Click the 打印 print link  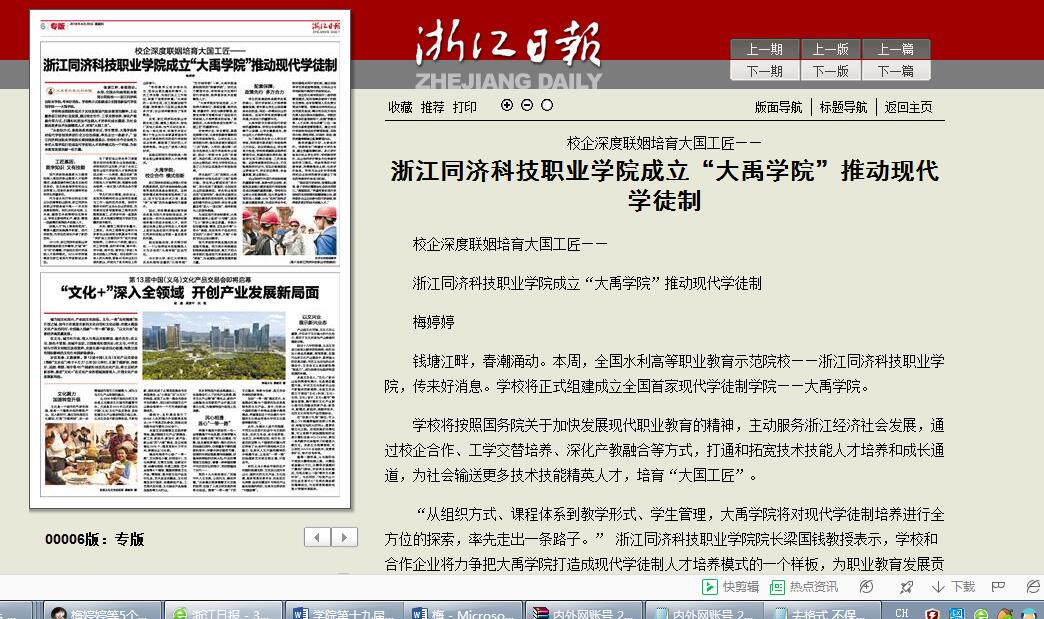(x=465, y=107)
